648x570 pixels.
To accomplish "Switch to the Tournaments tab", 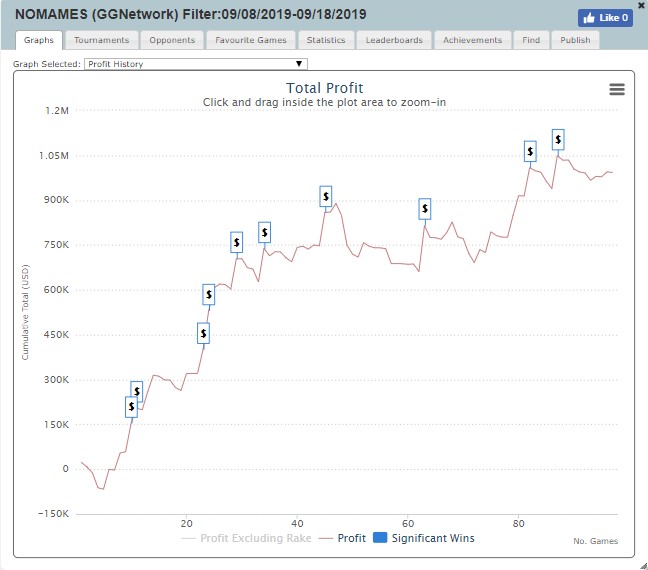I will tap(101, 40).
